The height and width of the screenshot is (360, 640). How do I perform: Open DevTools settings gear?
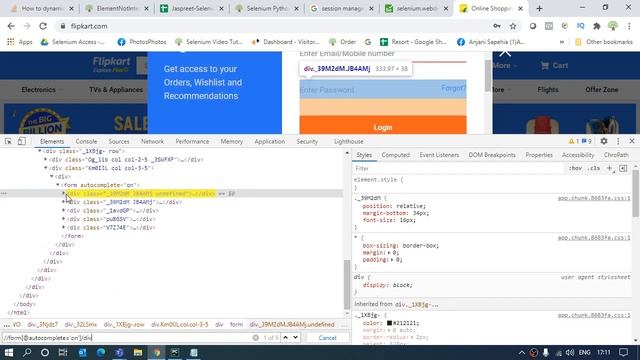click(x=604, y=141)
